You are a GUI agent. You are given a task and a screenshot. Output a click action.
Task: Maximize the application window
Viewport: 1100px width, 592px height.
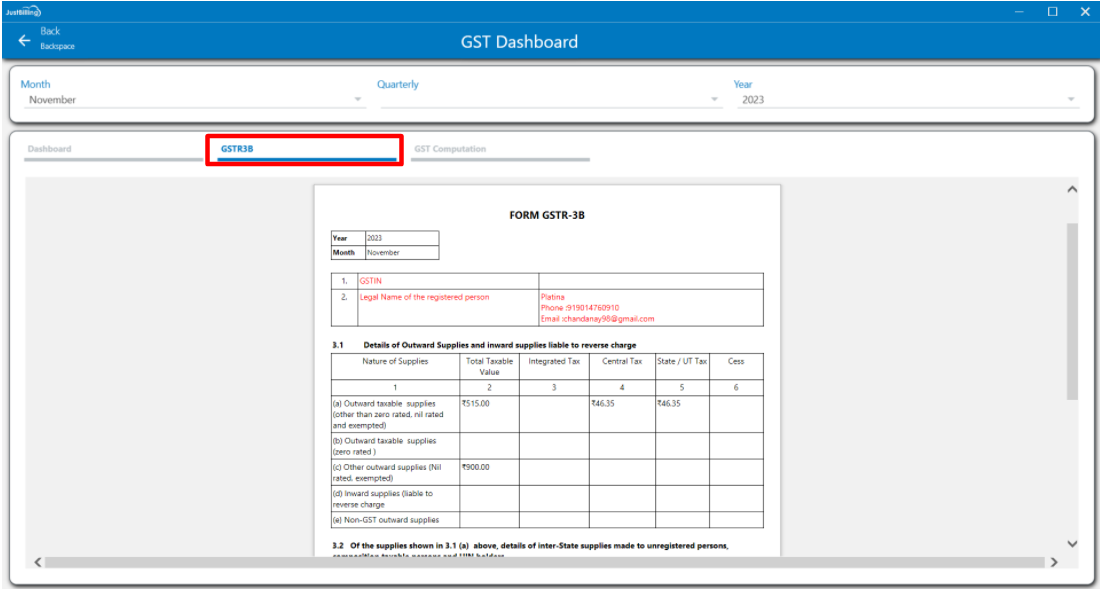pos(1052,11)
